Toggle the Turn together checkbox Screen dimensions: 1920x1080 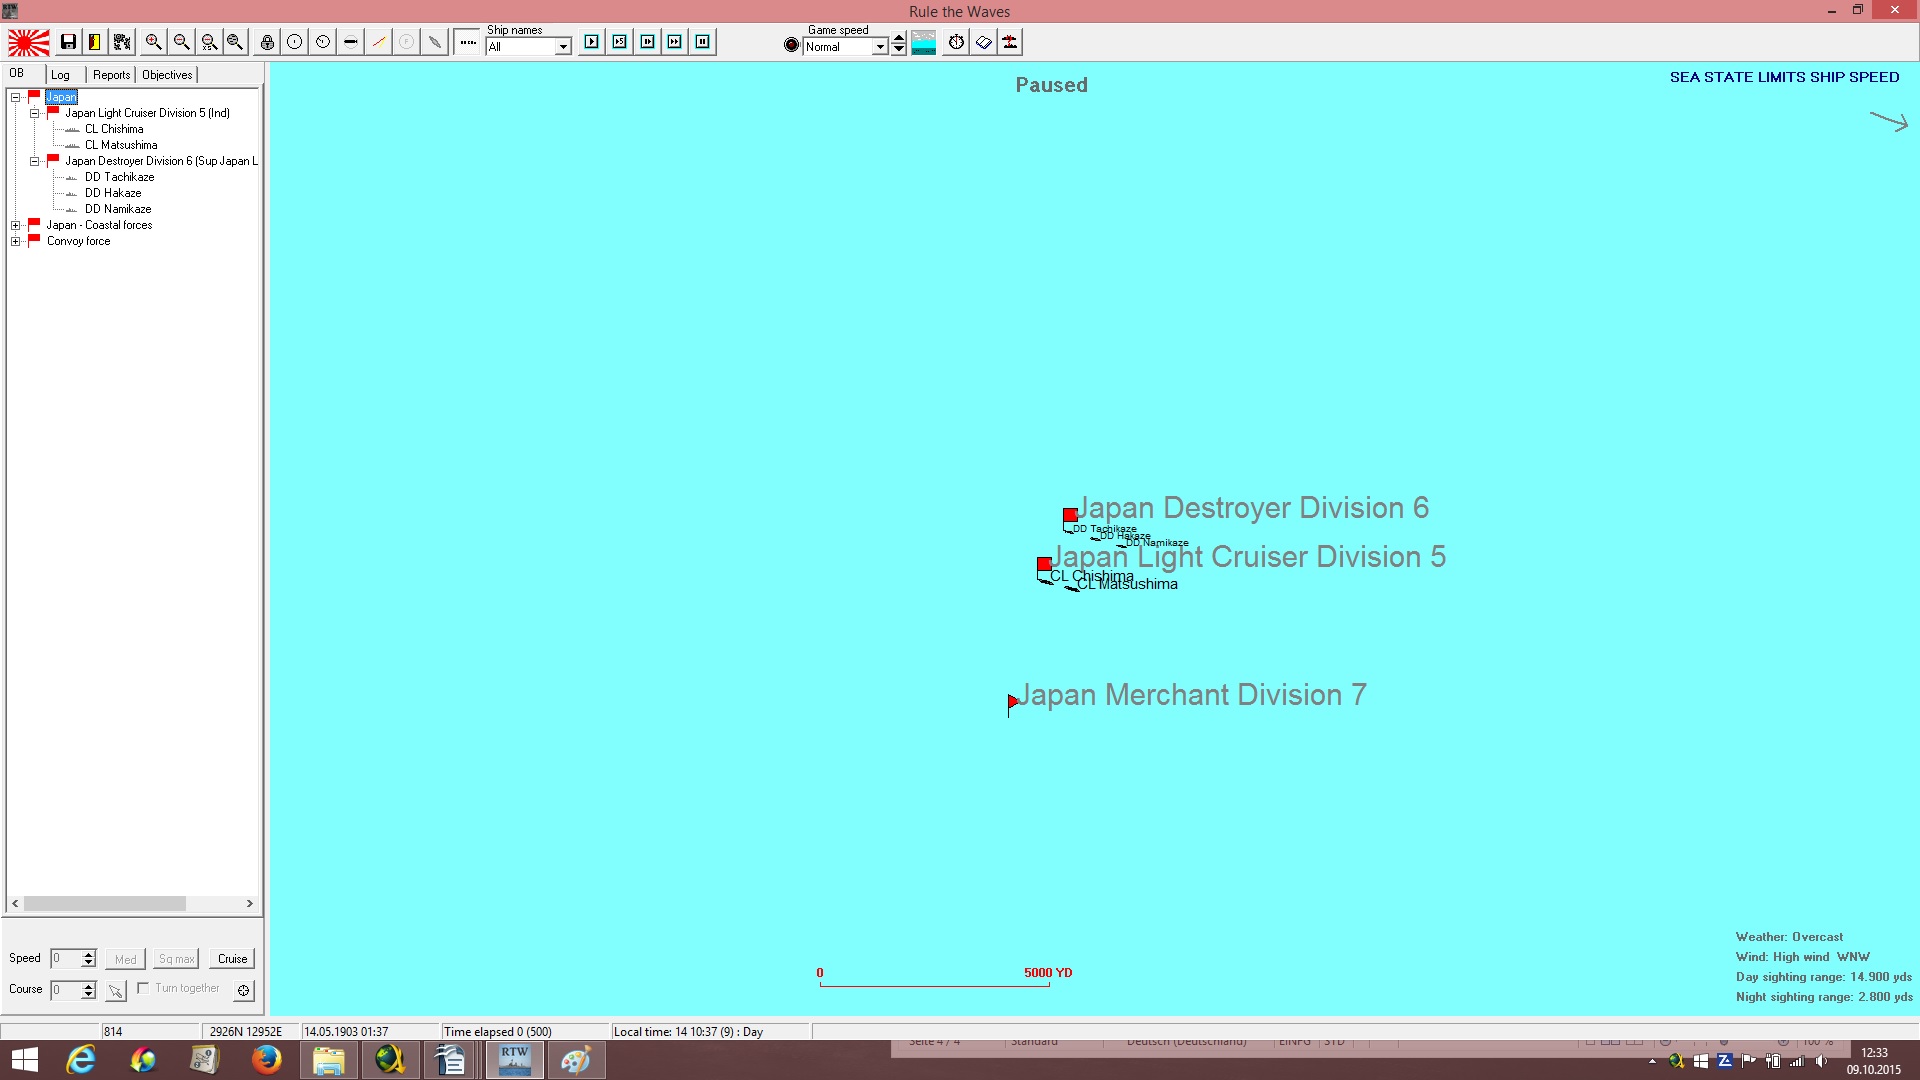point(143,988)
